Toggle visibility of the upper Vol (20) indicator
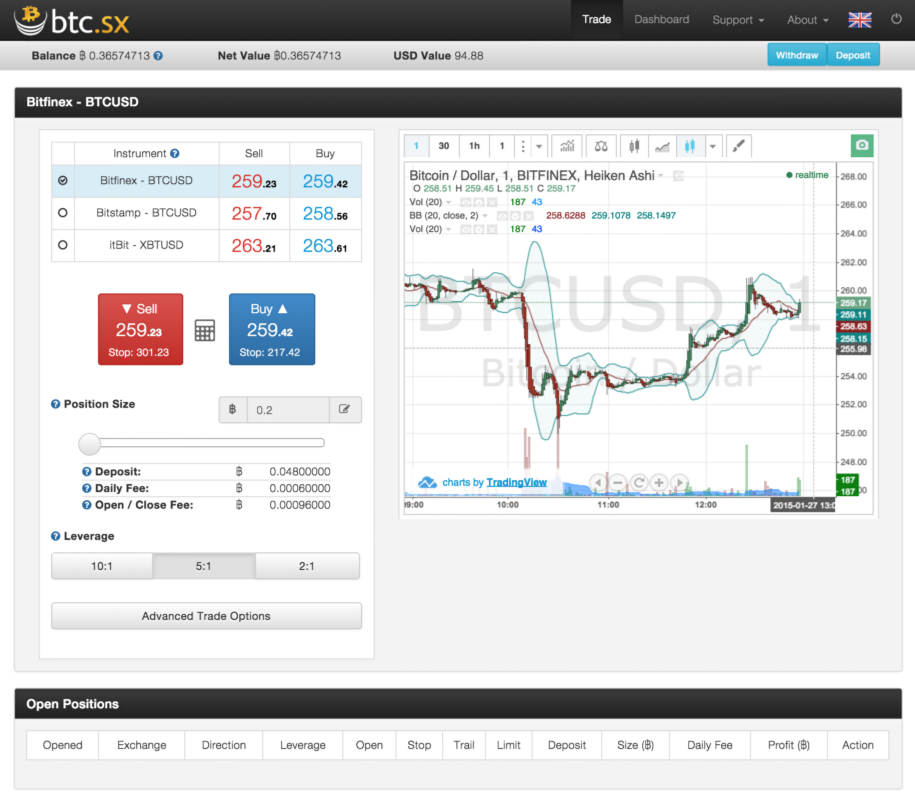 (466, 203)
